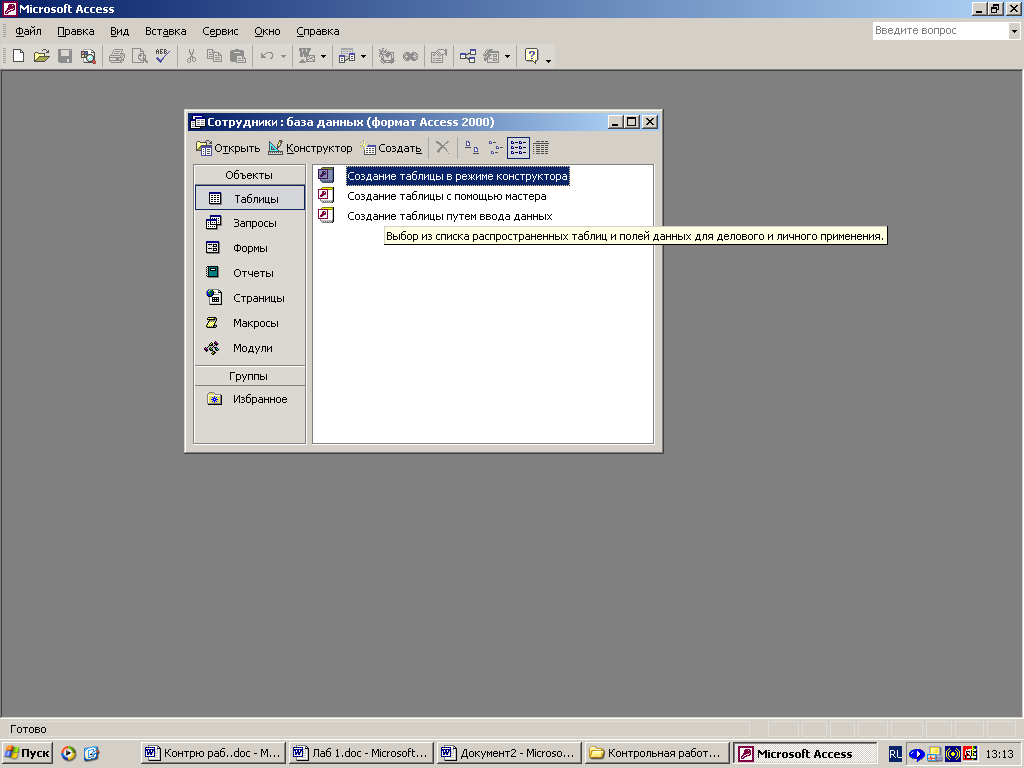Select Создание таблицы в режиме конструктора

457,176
